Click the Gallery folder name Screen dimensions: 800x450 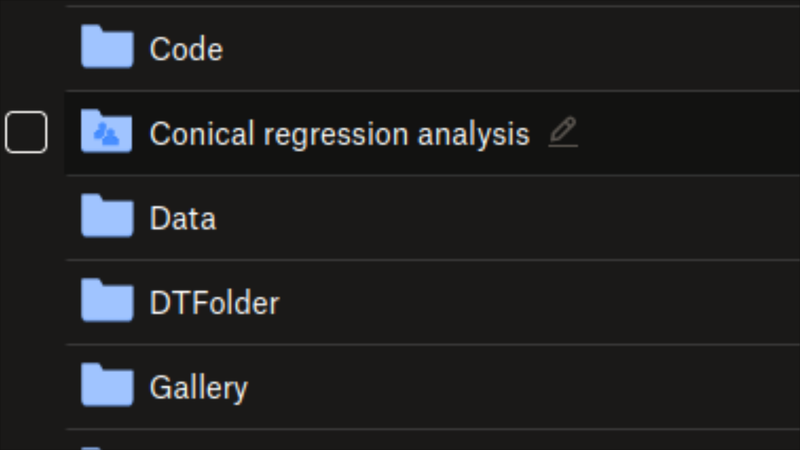198,387
